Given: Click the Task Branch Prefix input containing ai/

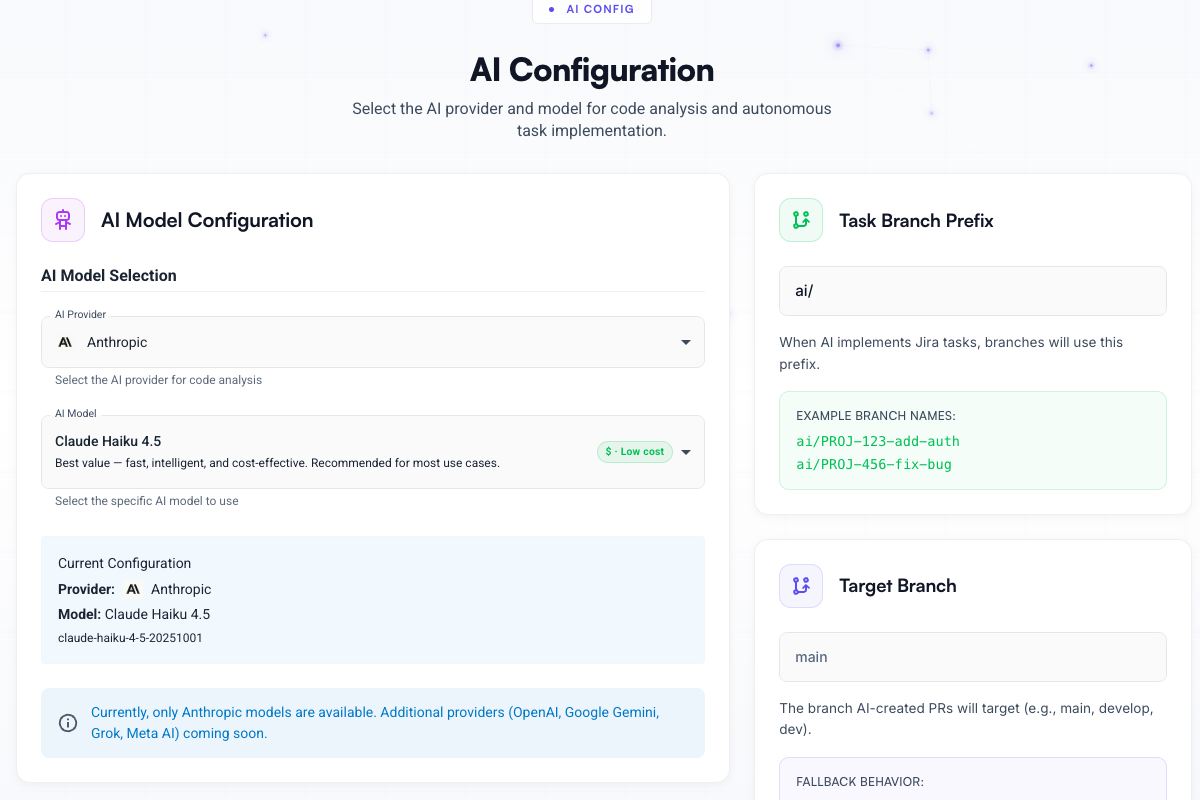Looking at the screenshot, I should 972,290.
